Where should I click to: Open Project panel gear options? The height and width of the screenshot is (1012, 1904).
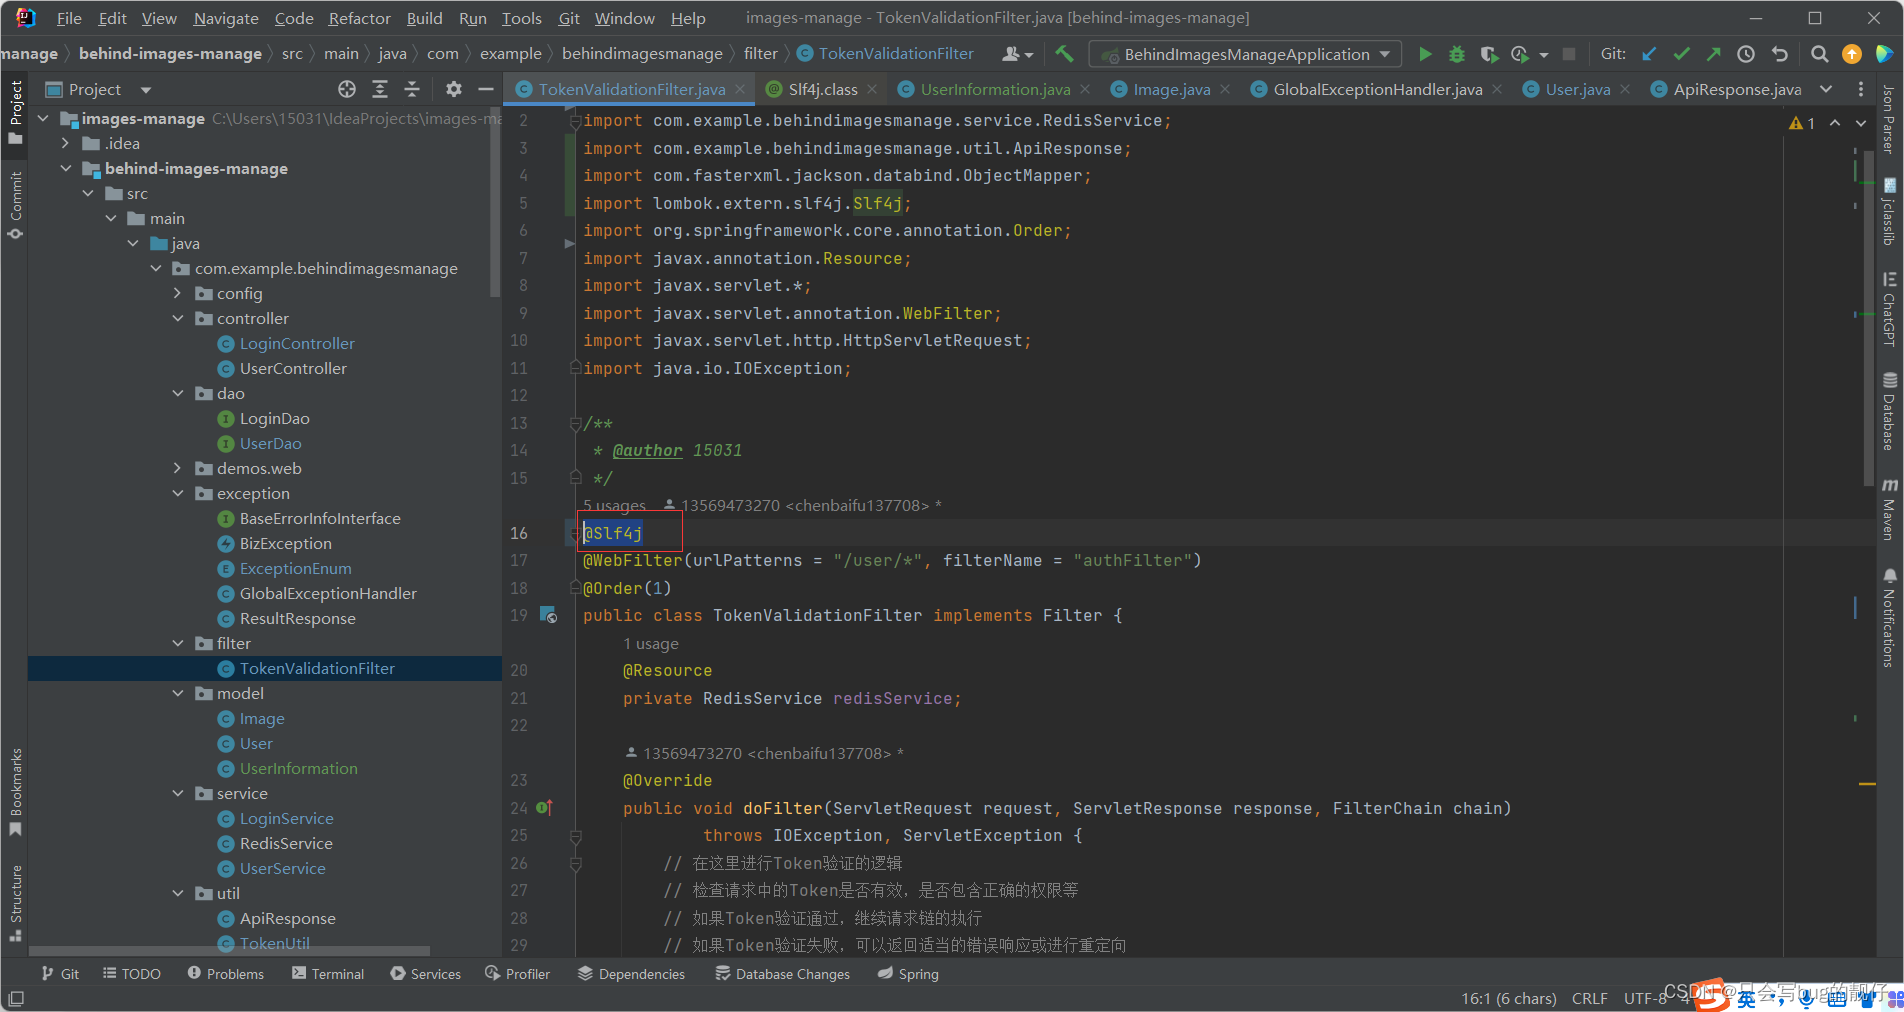454,89
